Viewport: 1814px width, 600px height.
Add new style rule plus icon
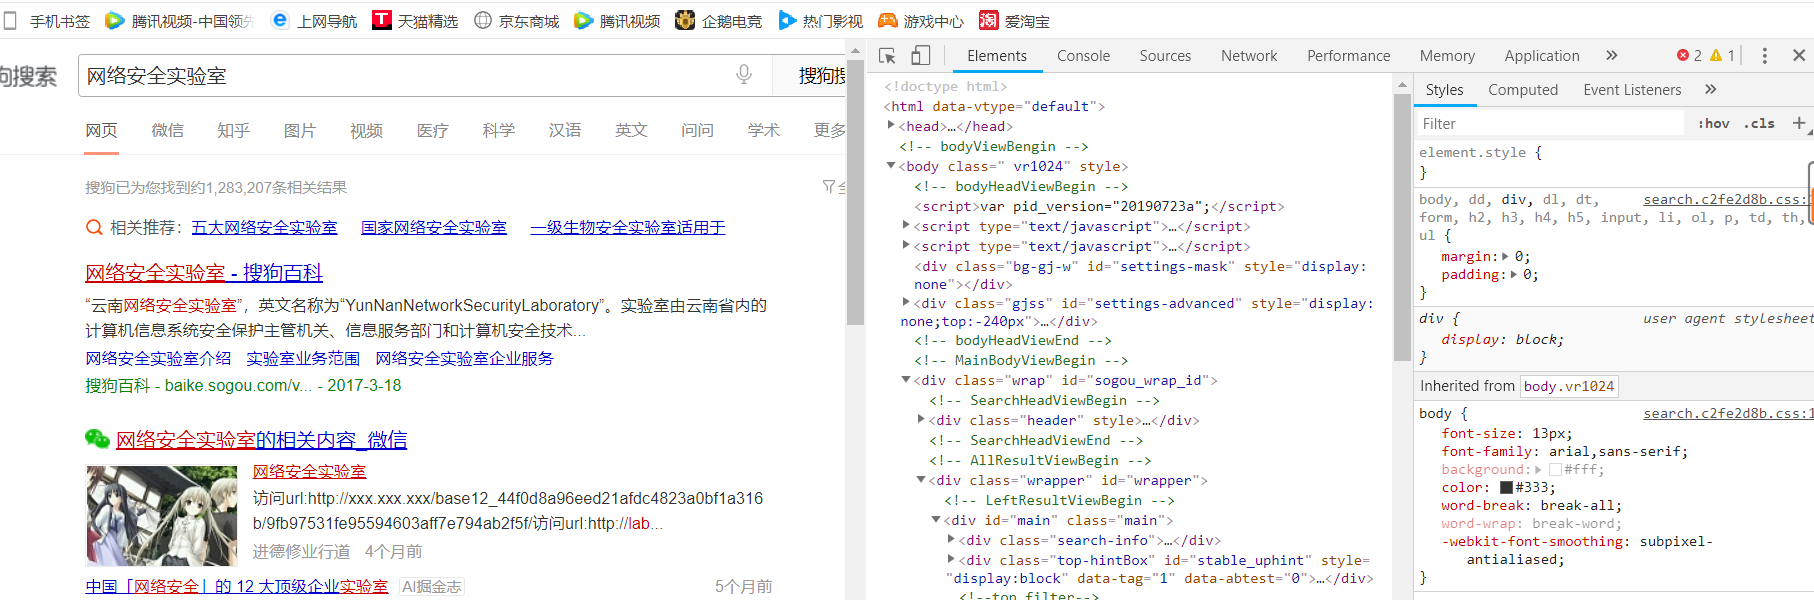coord(1798,123)
